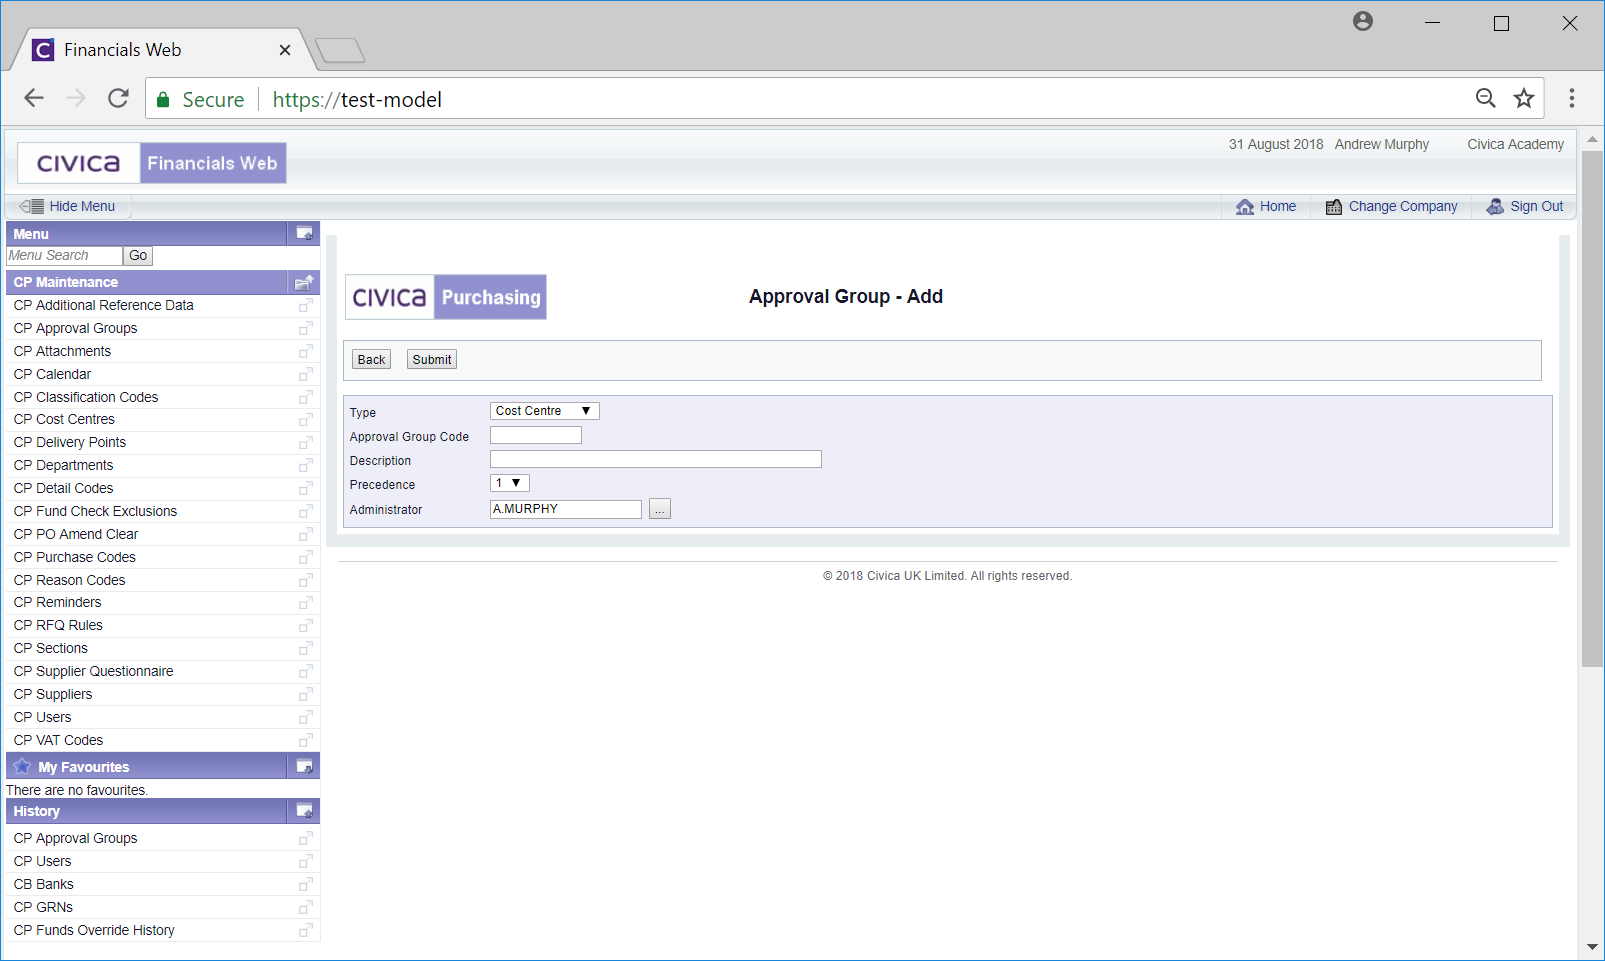Toggle the History panel collapse icon
Image resolution: width=1605 pixels, height=961 pixels.
coord(304,811)
